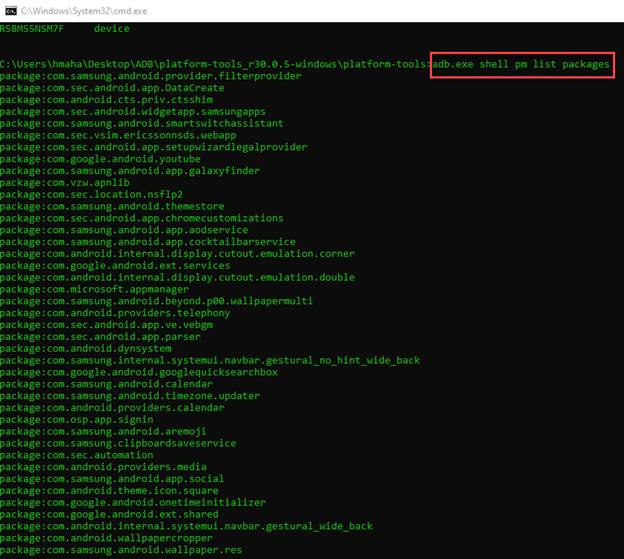624x559 pixels.
Task: Click the com.samsung.android.calendar package line
Action: click(106, 383)
